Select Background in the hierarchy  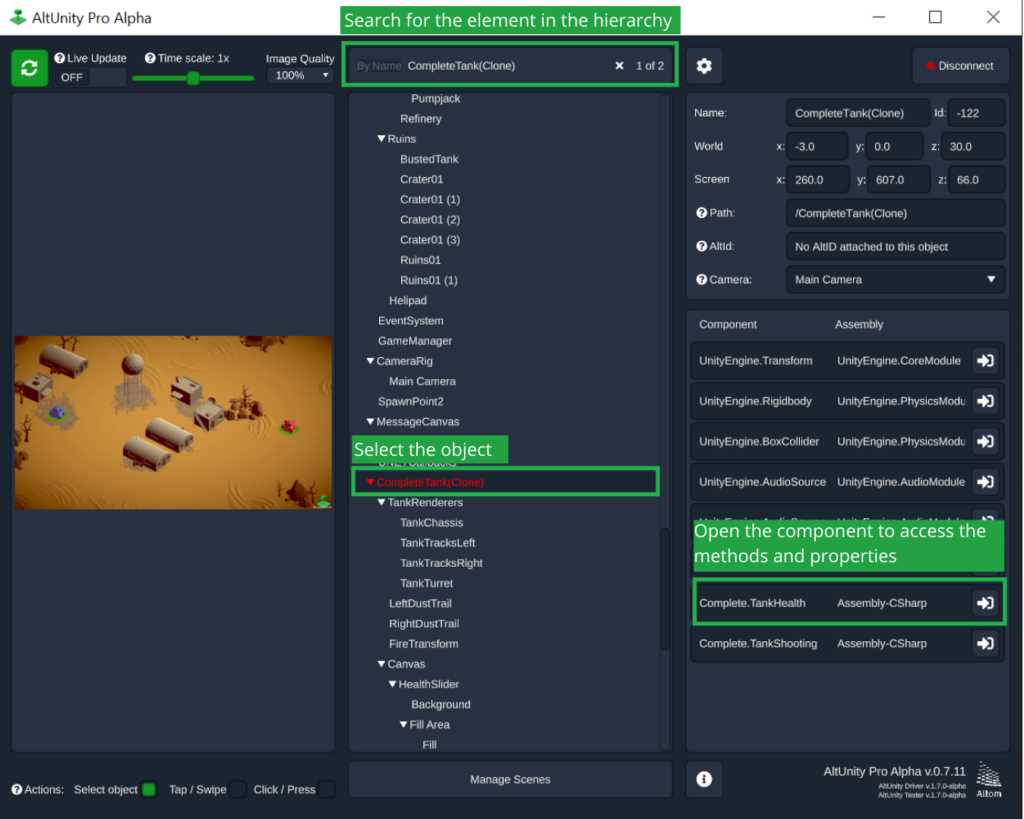click(441, 705)
